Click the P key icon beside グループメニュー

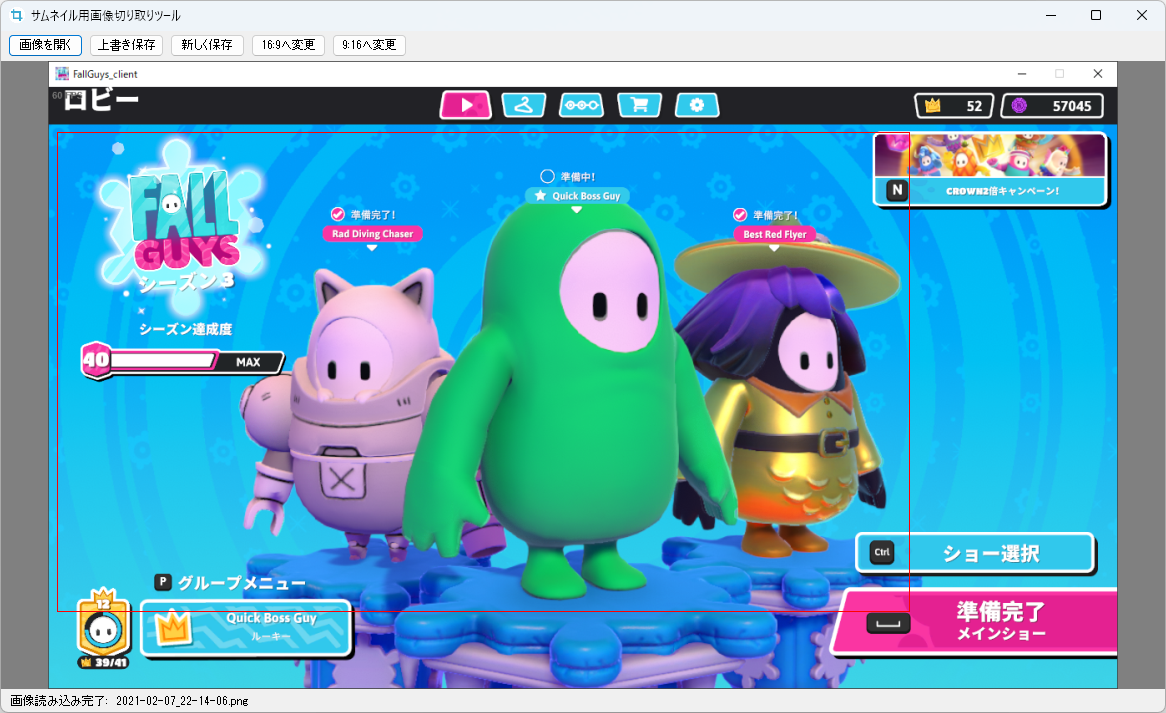(163, 582)
